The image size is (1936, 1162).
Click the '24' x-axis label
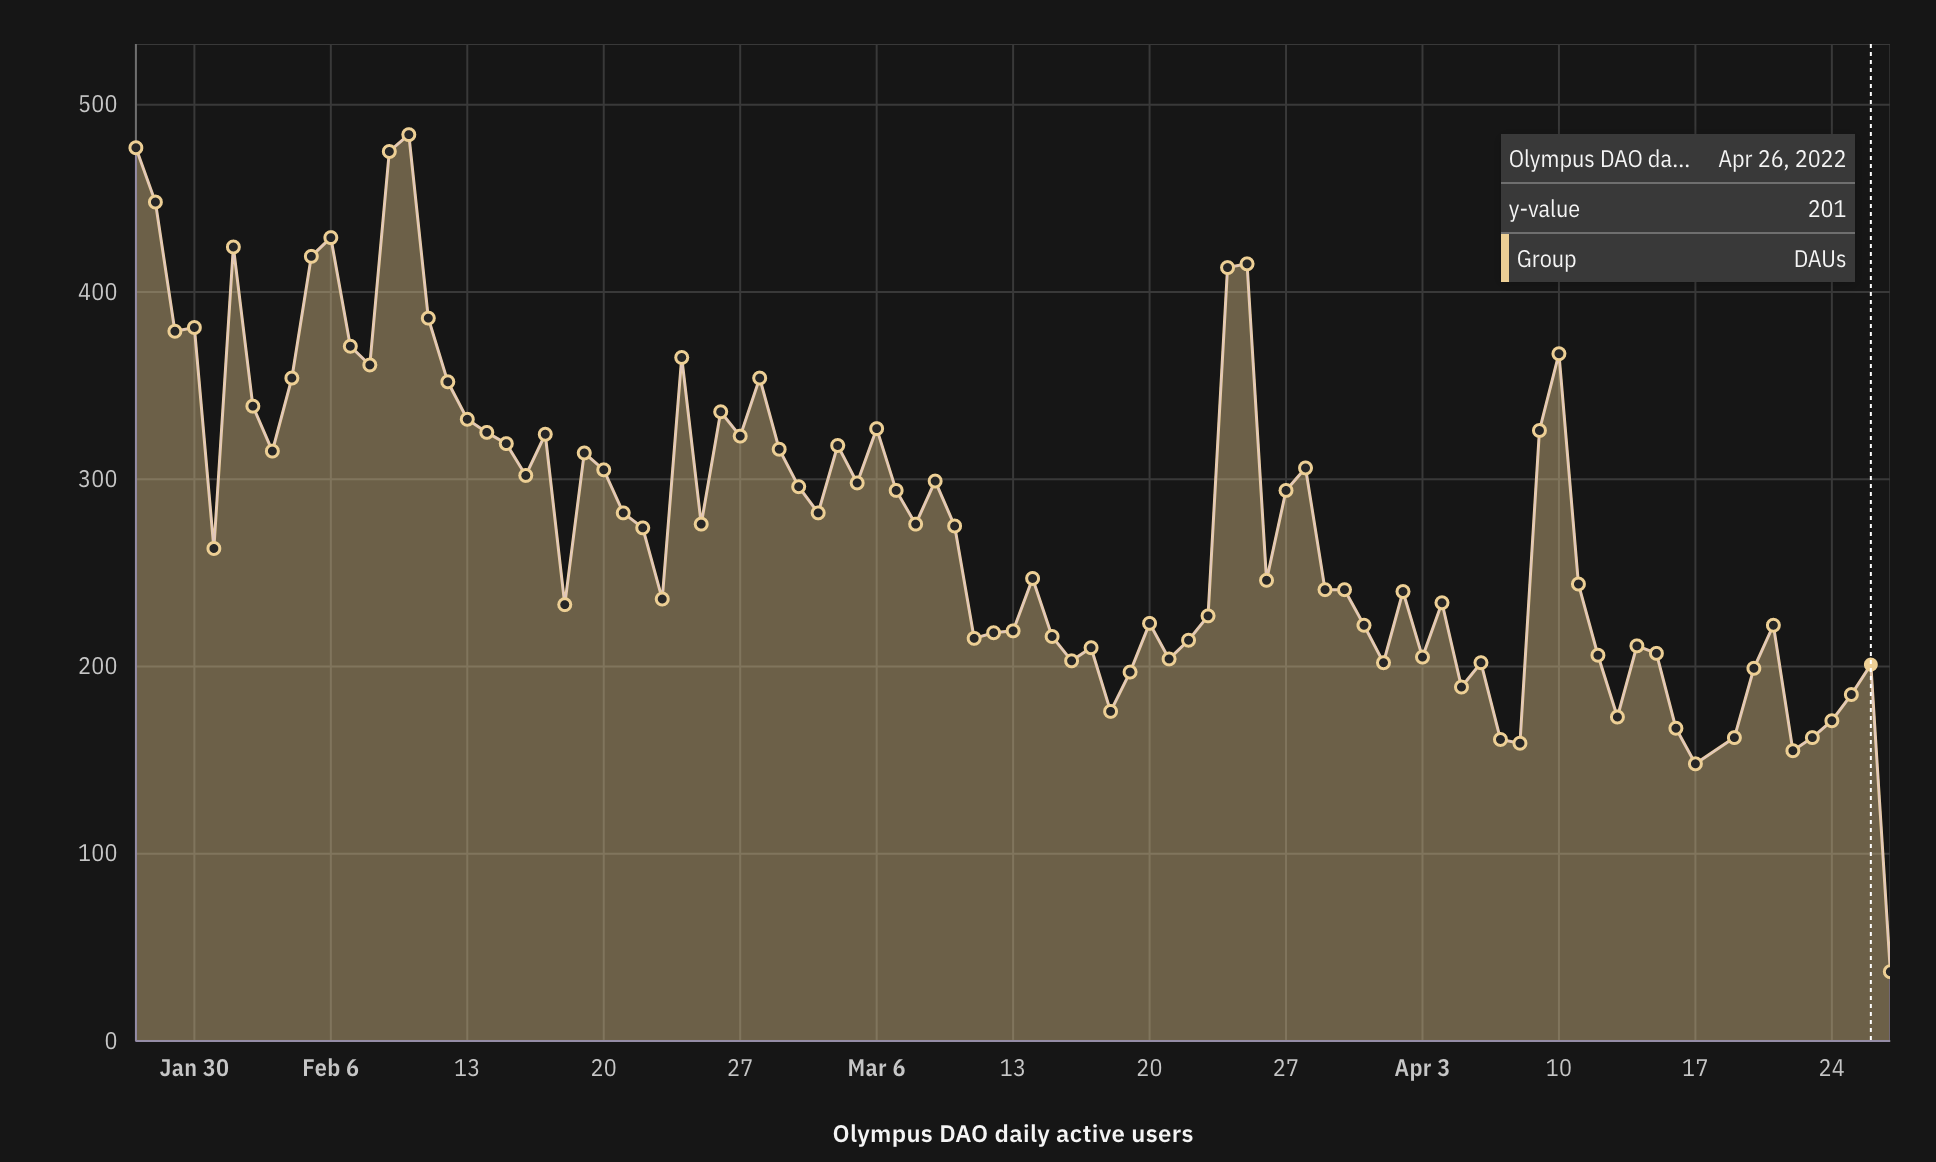tap(1831, 1068)
